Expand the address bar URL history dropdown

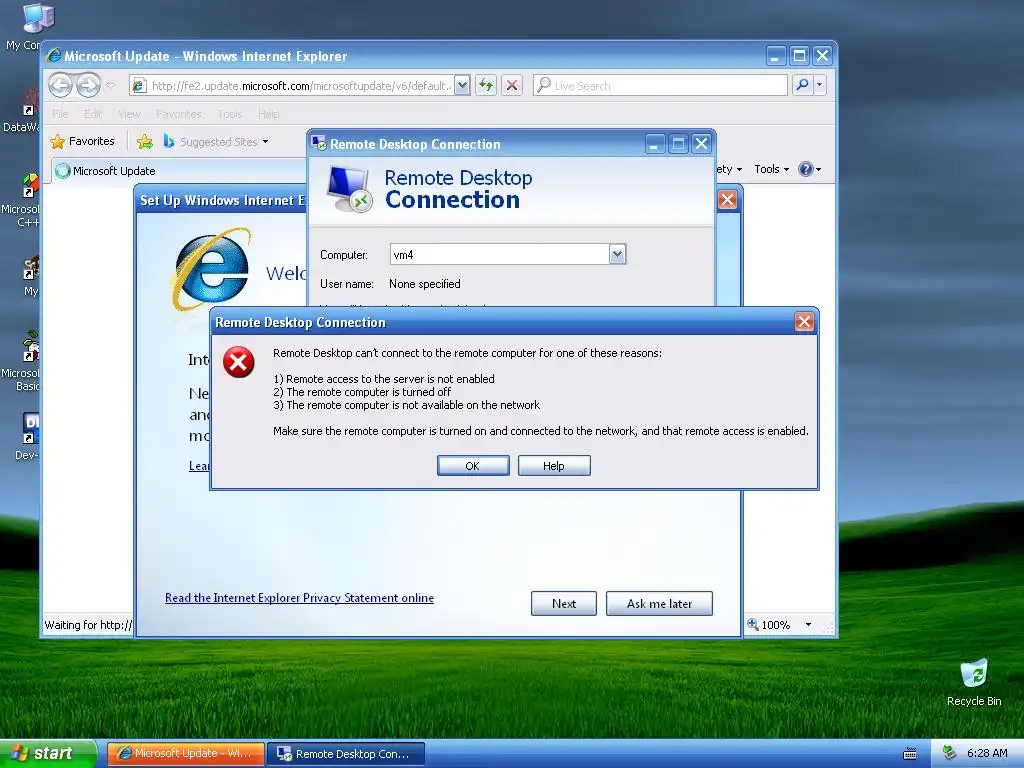point(462,86)
